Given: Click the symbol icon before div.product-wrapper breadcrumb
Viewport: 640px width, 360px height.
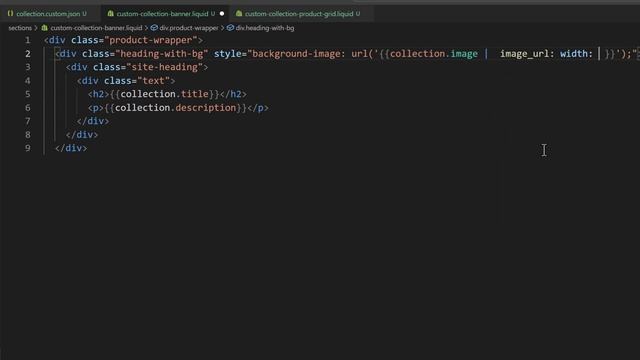Looking at the screenshot, I should 154,28.
